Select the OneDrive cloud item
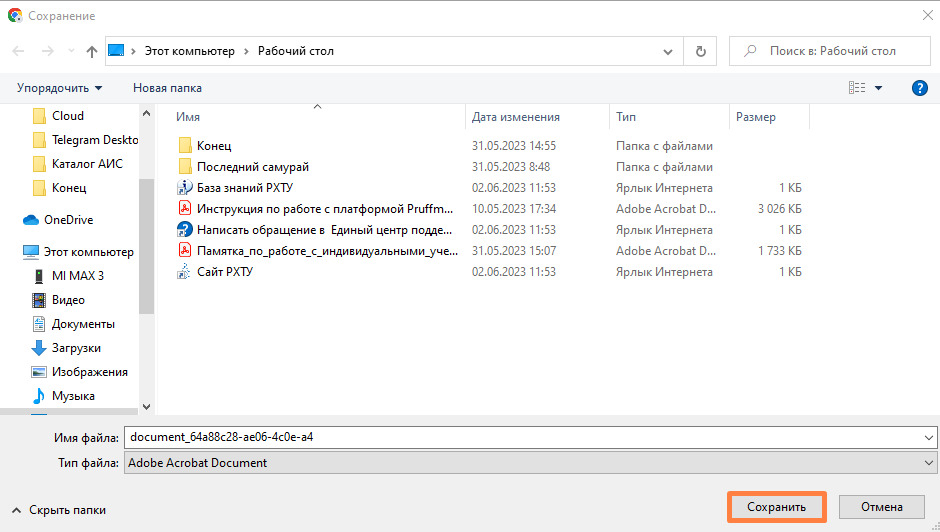Image resolution: width=940 pixels, height=532 pixels. pos(68,220)
